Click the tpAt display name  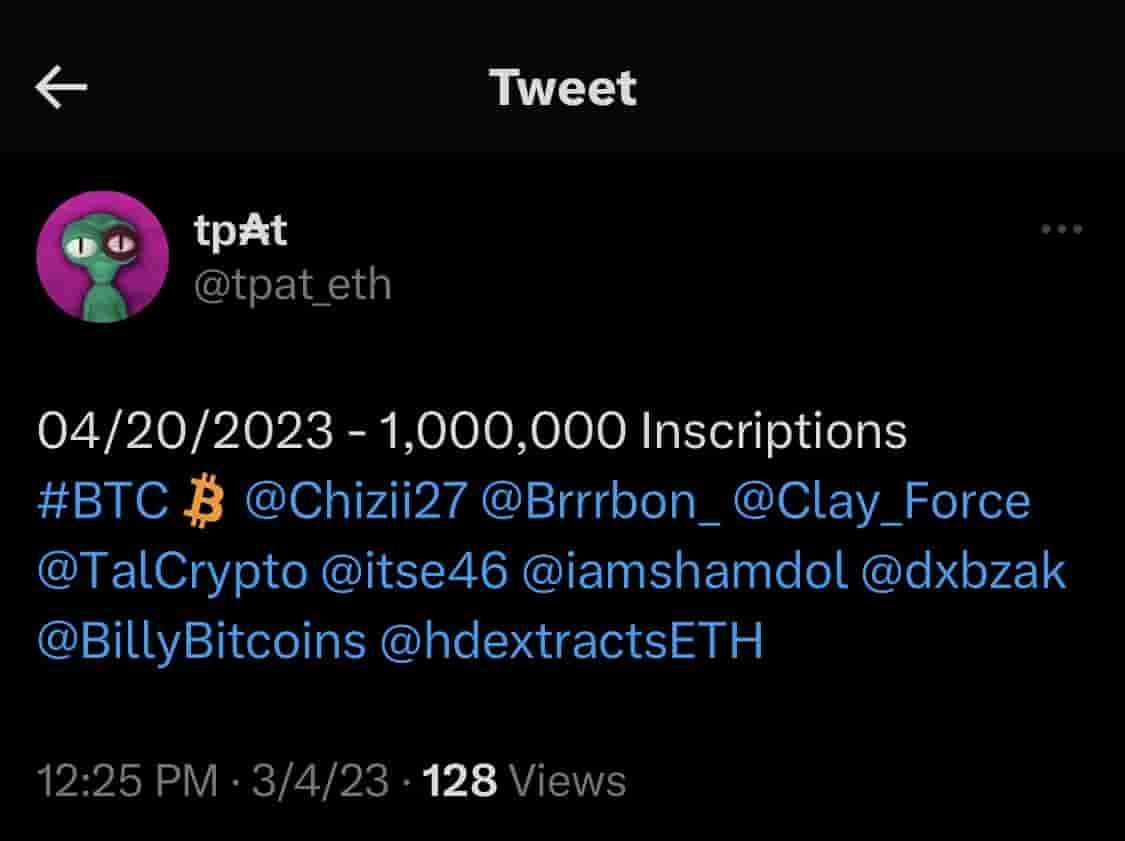pyautogui.click(x=240, y=231)
